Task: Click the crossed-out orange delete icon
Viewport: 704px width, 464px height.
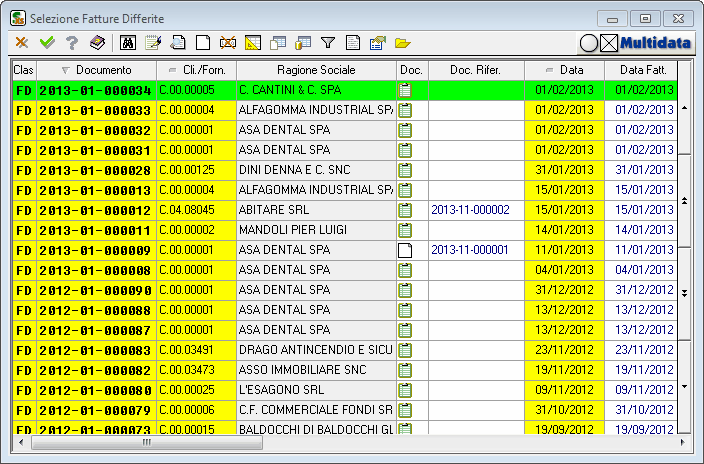Action: (228, 43)
